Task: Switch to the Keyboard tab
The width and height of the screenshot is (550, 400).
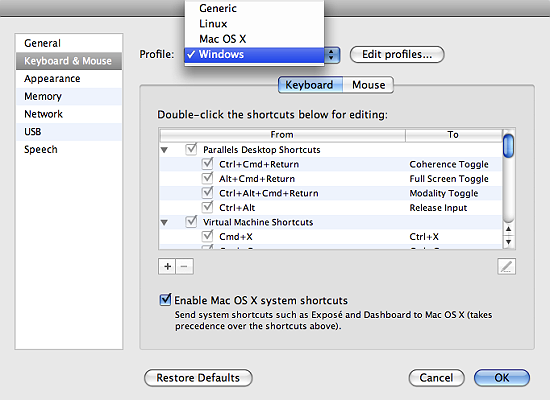Action: click(x=310, y=85)
